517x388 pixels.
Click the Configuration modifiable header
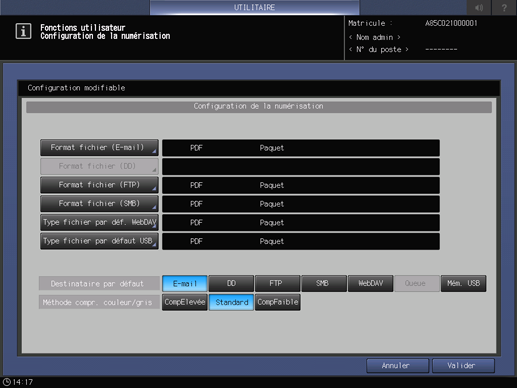(259, 88)
